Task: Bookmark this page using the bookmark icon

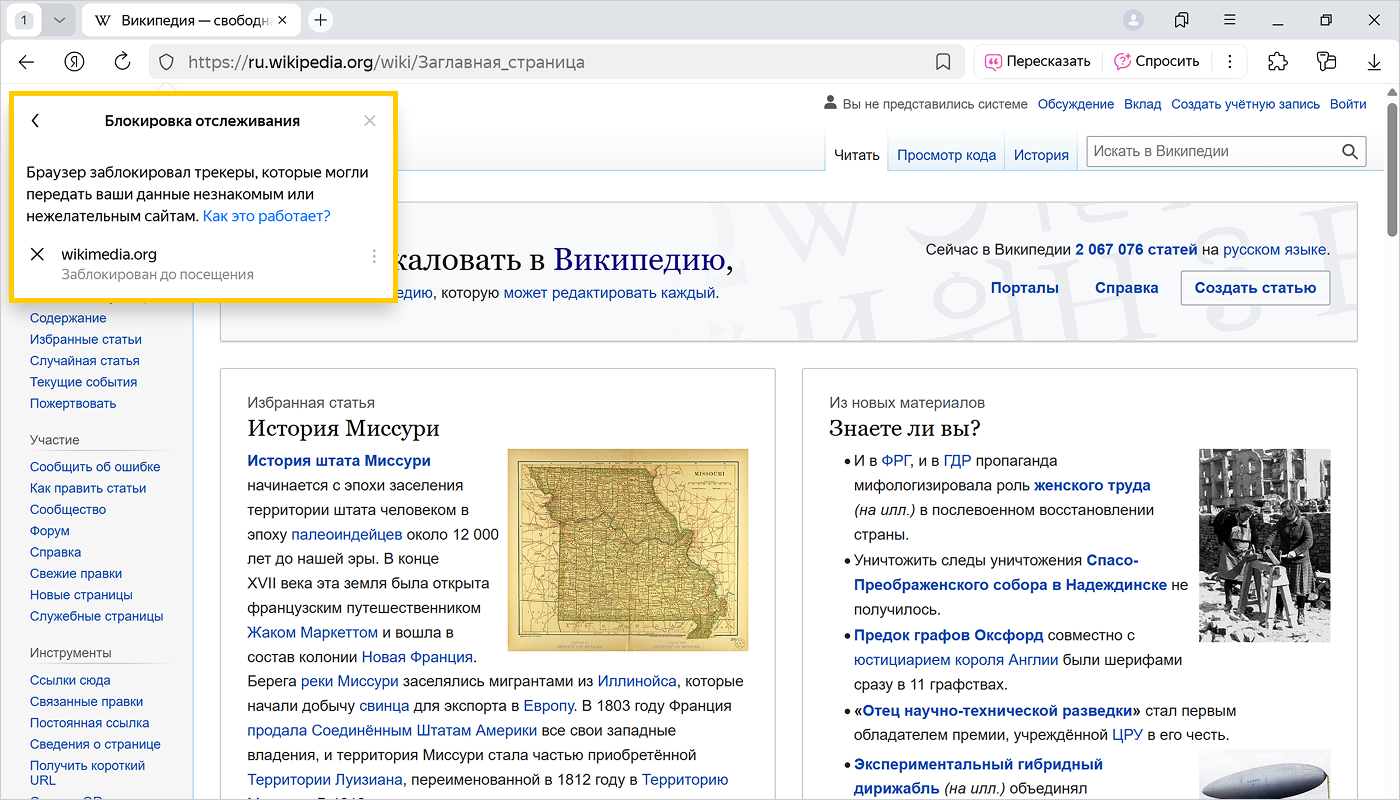Action: coord(942,62)
